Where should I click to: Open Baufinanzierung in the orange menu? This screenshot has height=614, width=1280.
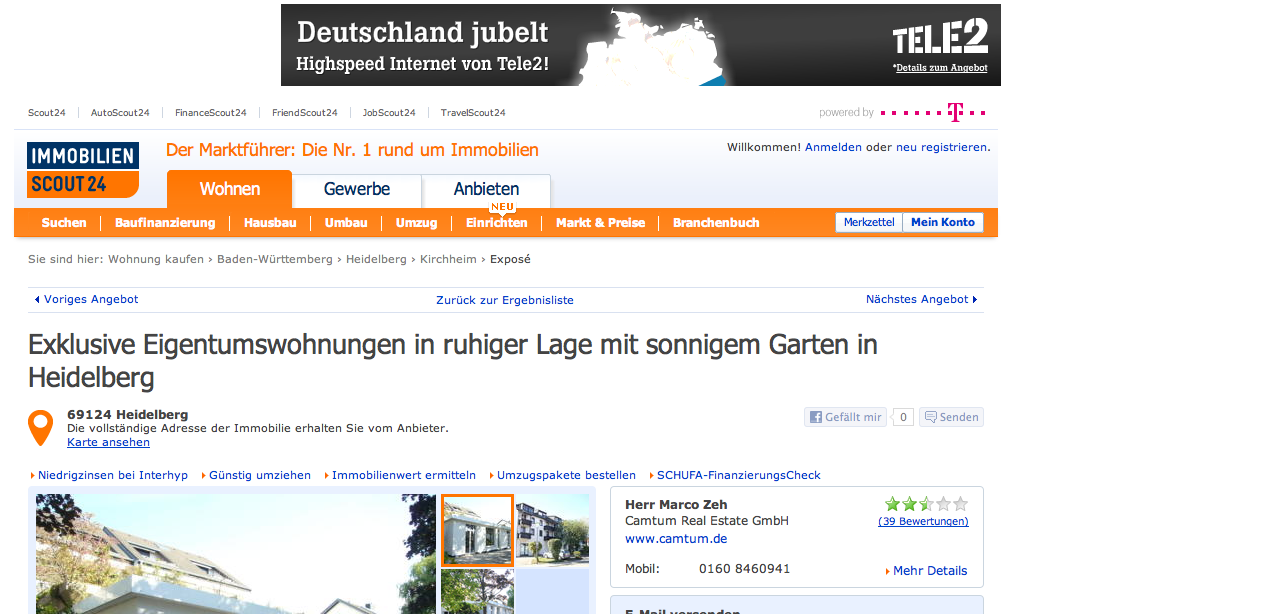pos(165,223)
